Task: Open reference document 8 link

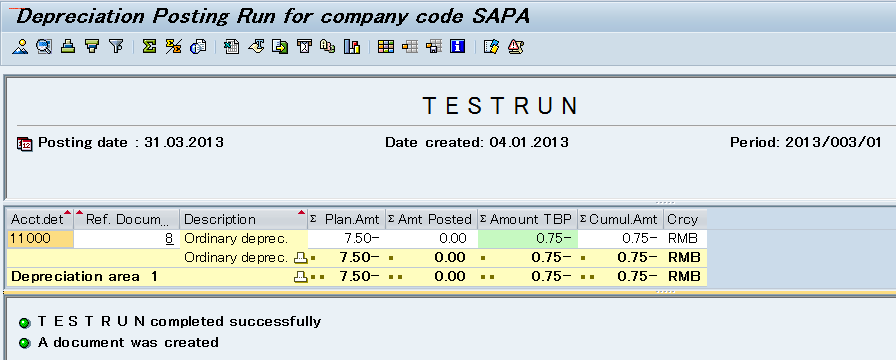Action: coord(169,239)
